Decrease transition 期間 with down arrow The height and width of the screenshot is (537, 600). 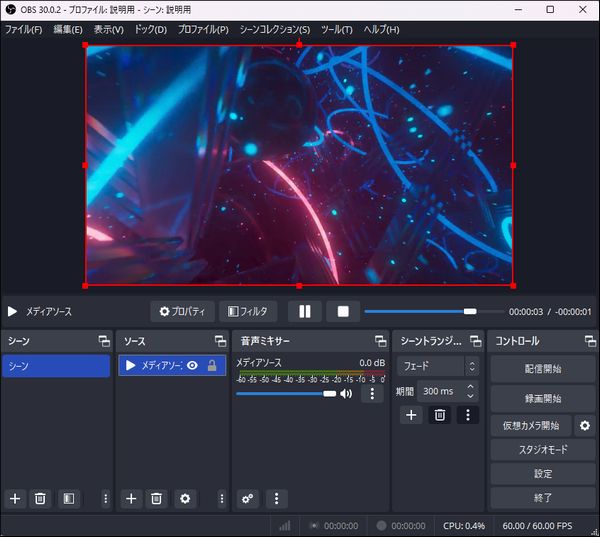tap(470, 396)
